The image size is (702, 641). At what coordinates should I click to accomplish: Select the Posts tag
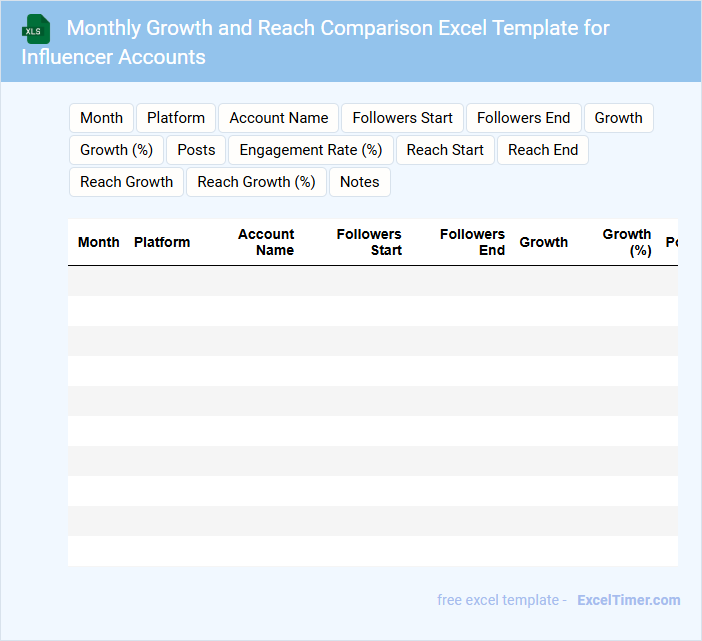click(196, 150)
